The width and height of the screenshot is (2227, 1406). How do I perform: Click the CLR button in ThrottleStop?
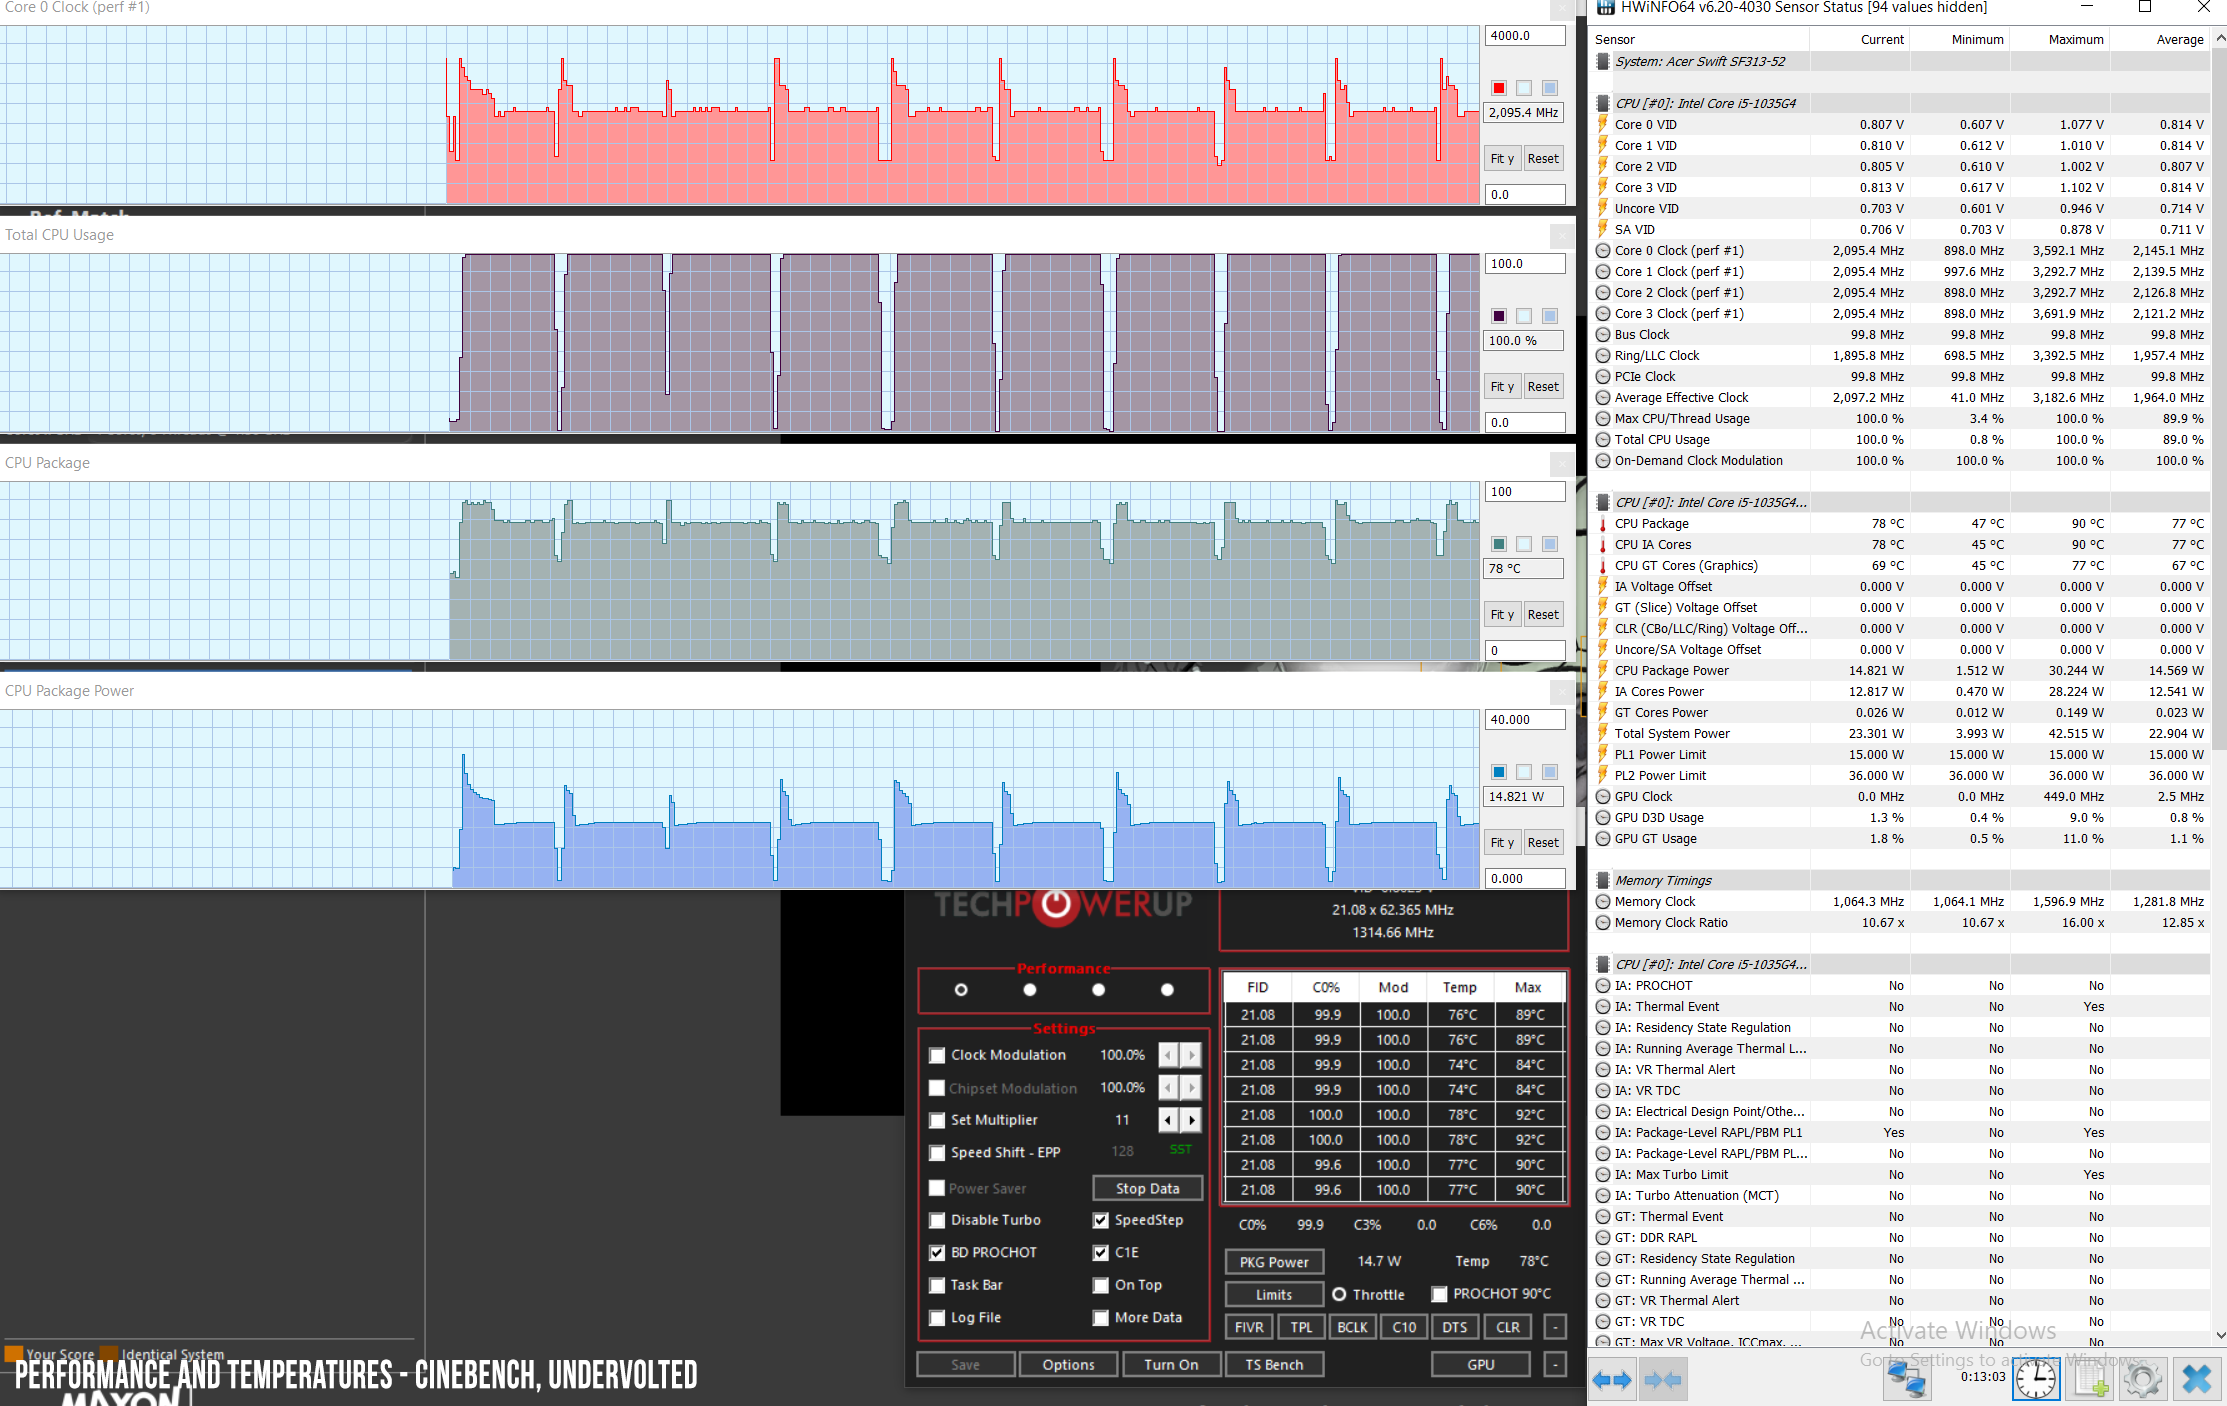[x=1508, y=1327]
